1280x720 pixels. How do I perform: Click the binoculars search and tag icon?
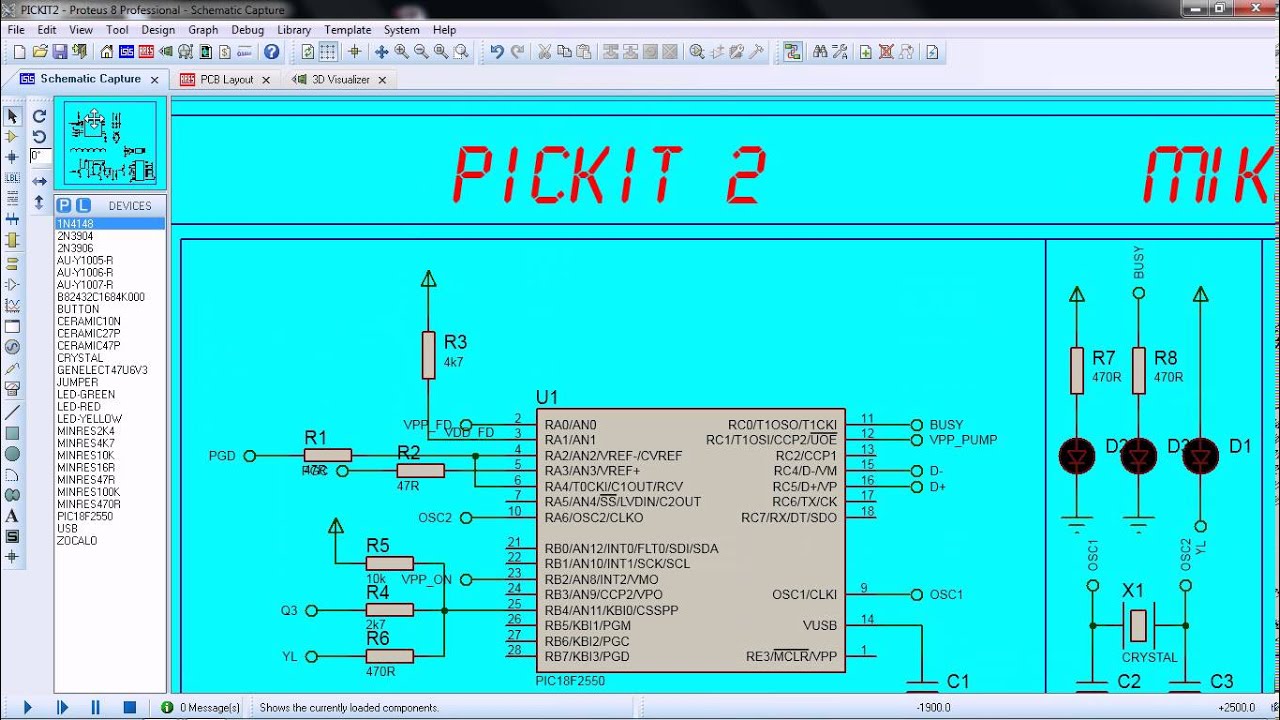click(x=820, y=51)
